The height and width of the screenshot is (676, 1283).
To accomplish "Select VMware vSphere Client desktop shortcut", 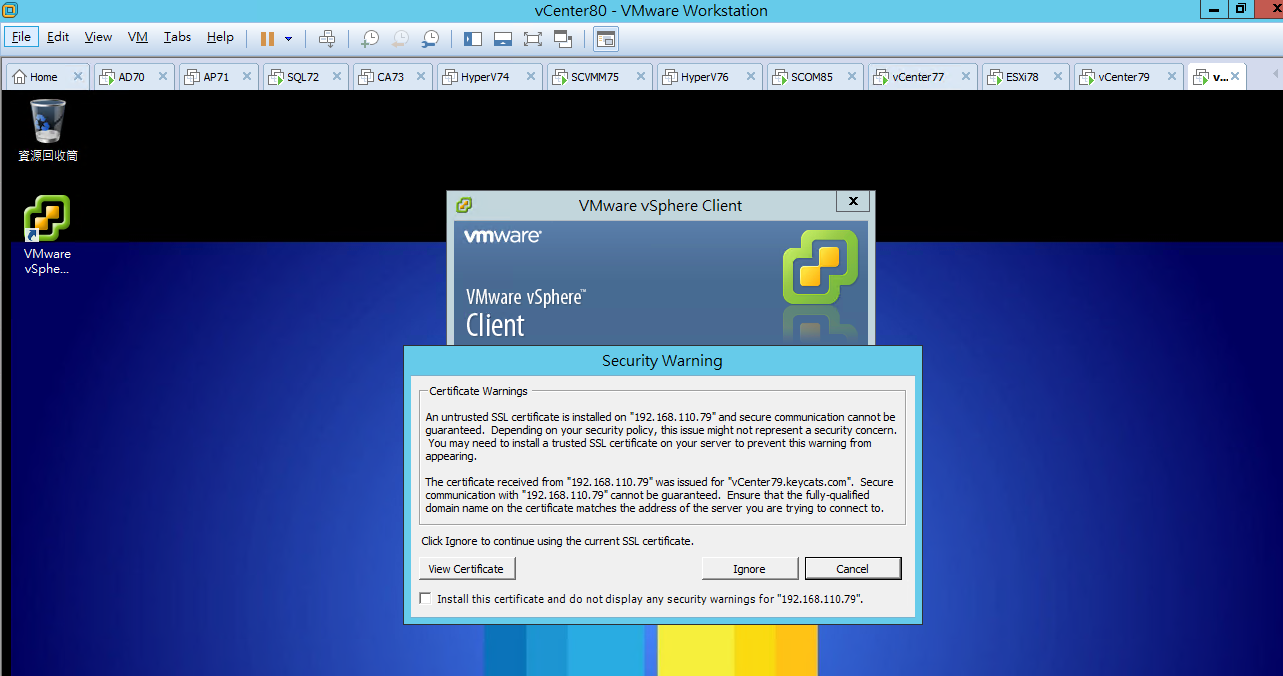I will coord(47,234).
